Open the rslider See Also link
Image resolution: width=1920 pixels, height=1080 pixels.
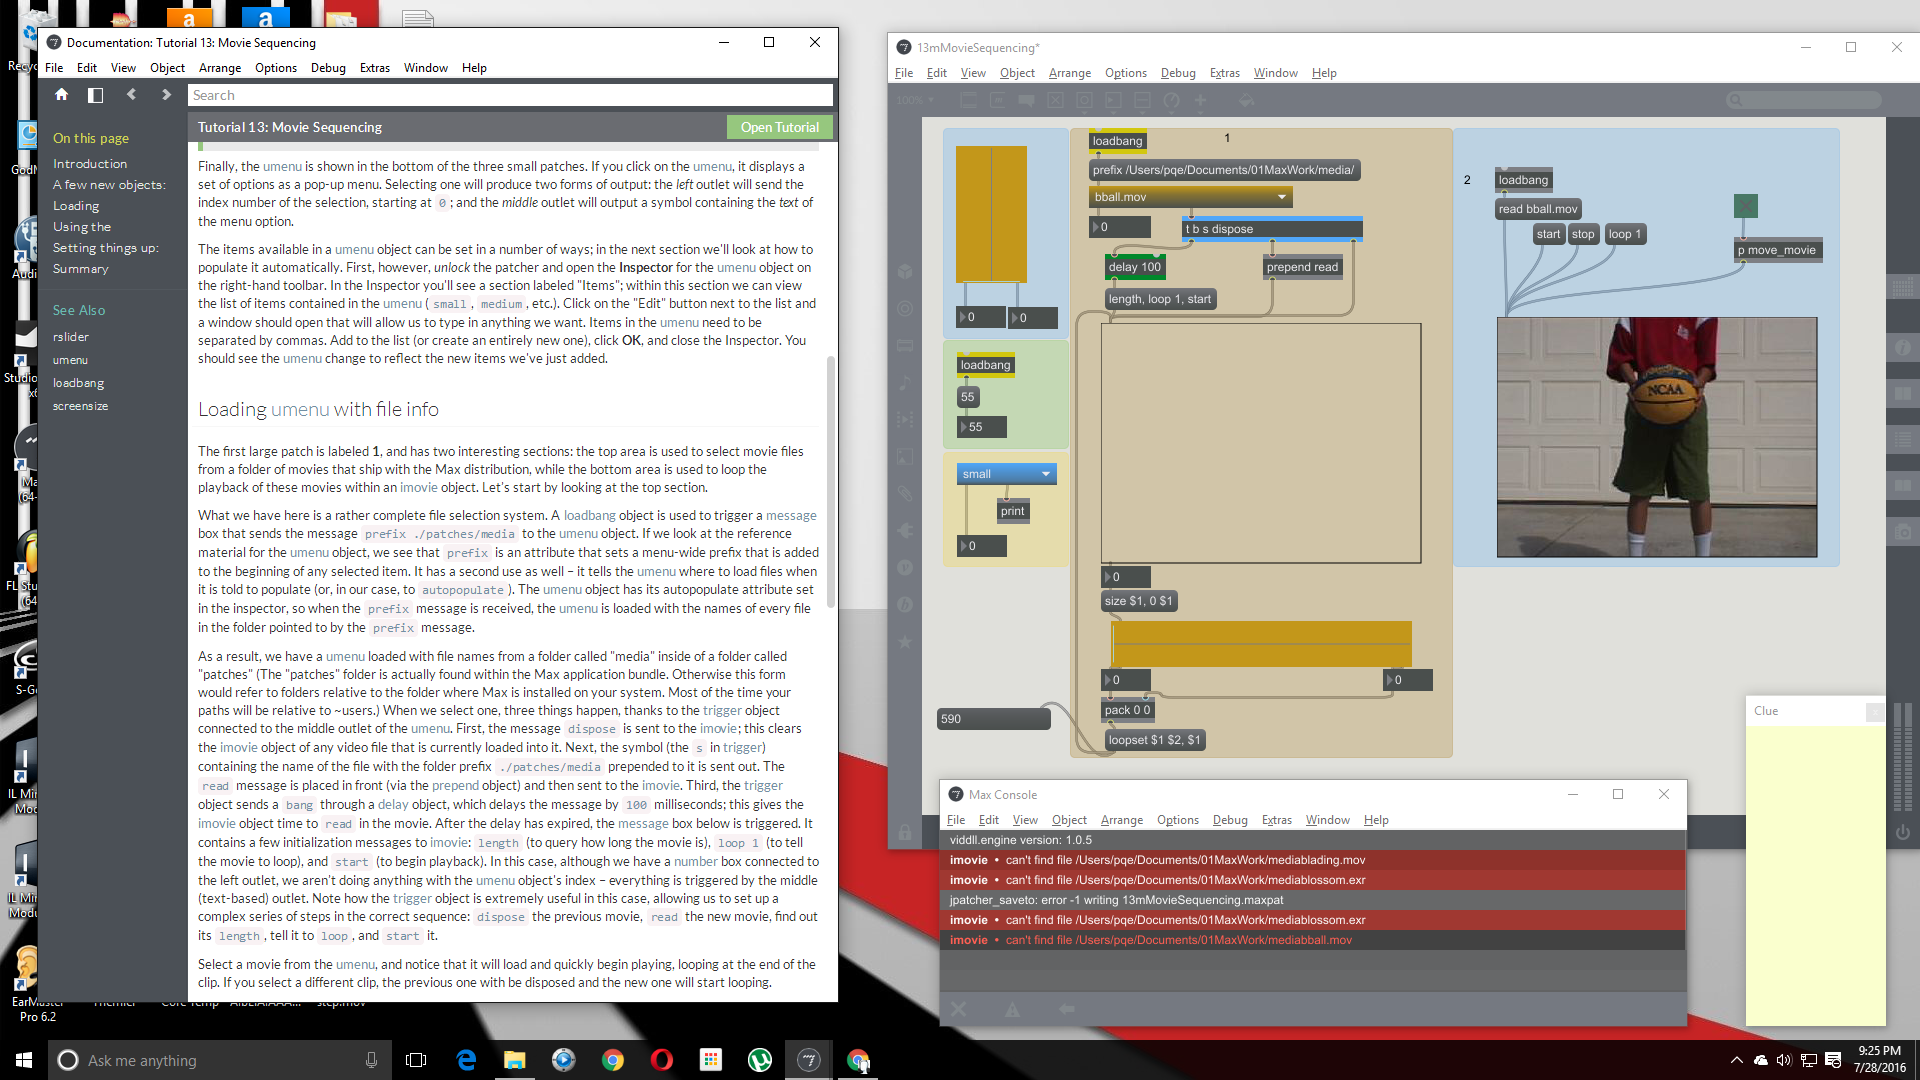click(x=71, y=337)
